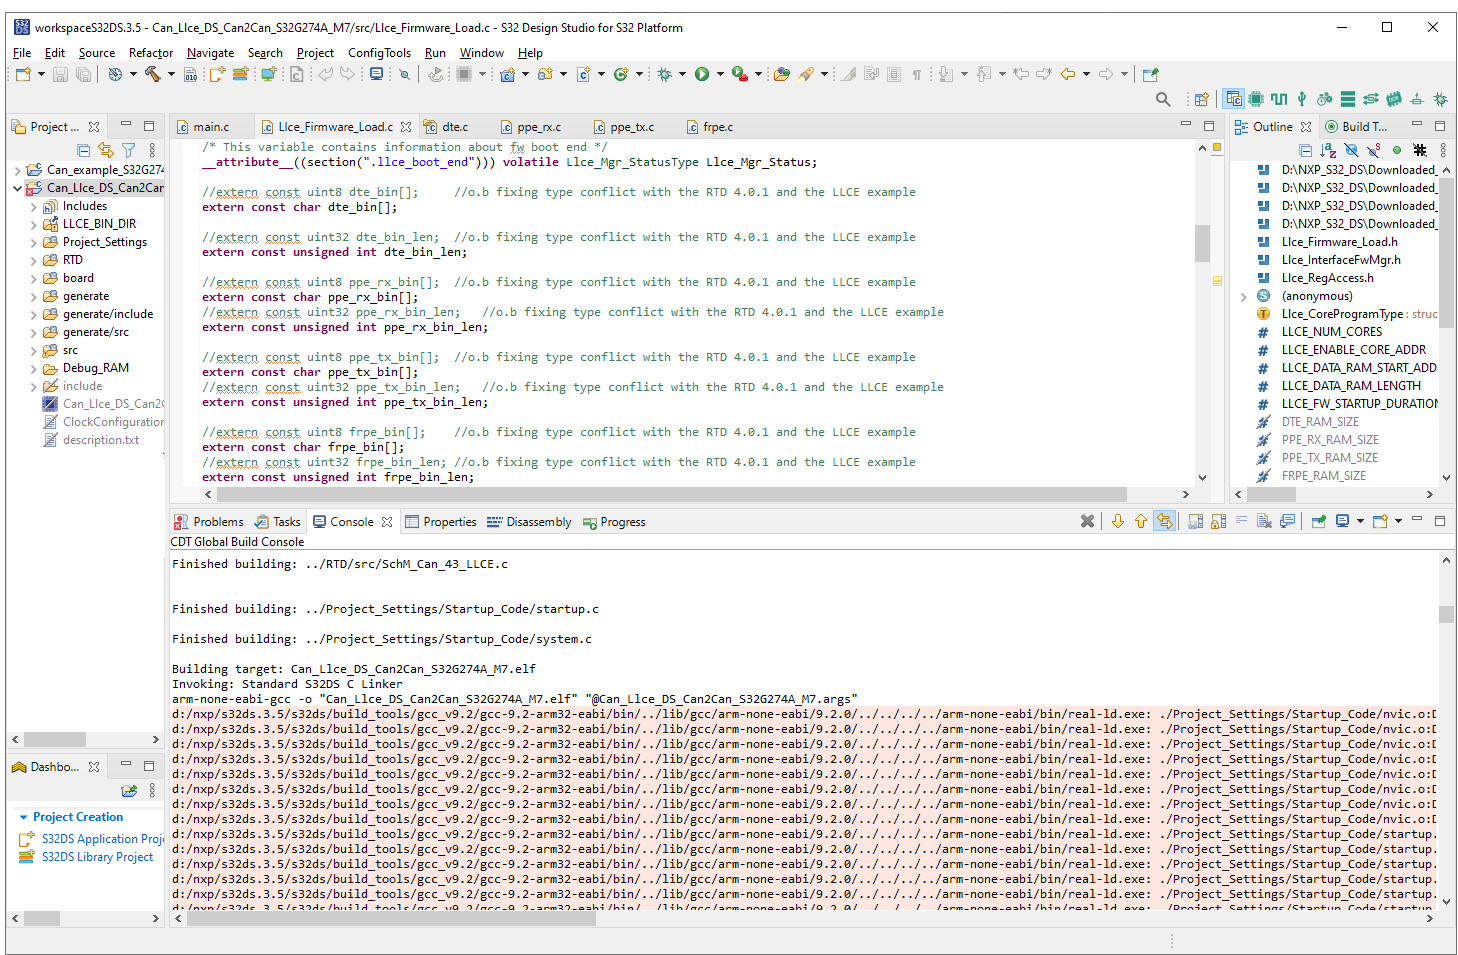The image size is (1458, 955).
Task: Toggle Hide Static Members in the Outline view
Action: (1373, 150)
